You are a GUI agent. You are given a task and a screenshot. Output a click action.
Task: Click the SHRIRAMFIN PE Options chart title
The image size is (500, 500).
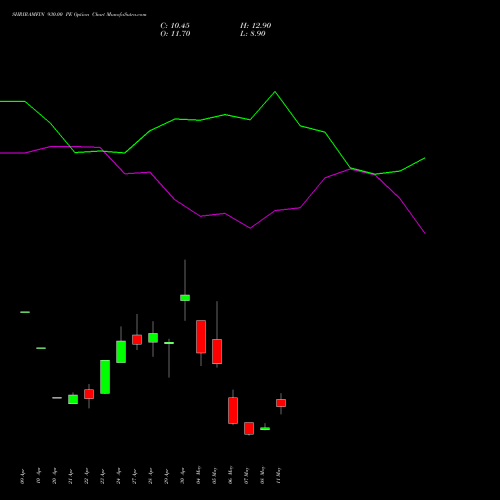point(79,15)
